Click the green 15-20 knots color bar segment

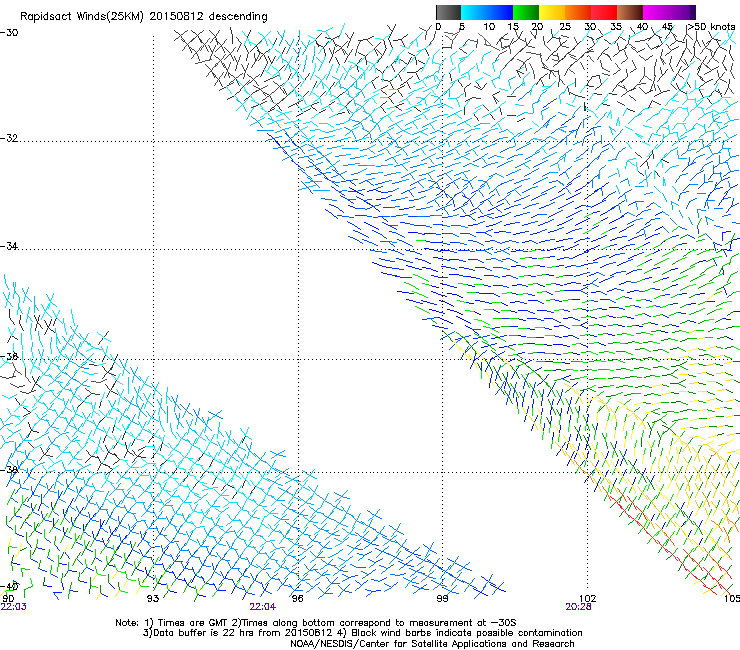pos(526,12)
